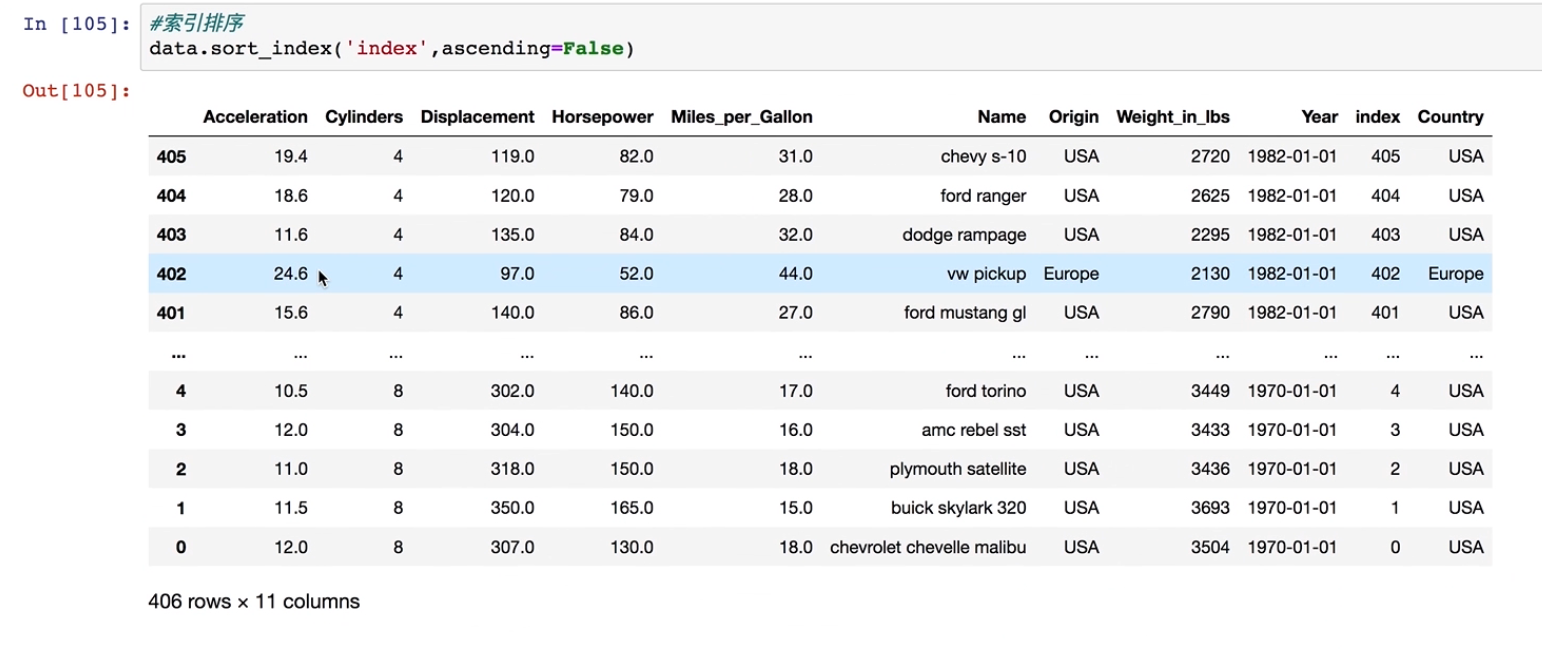The width and height of the screenshot is (1542, 650).
Task: Click the Horsepower column header
Action: click(602, 117)
